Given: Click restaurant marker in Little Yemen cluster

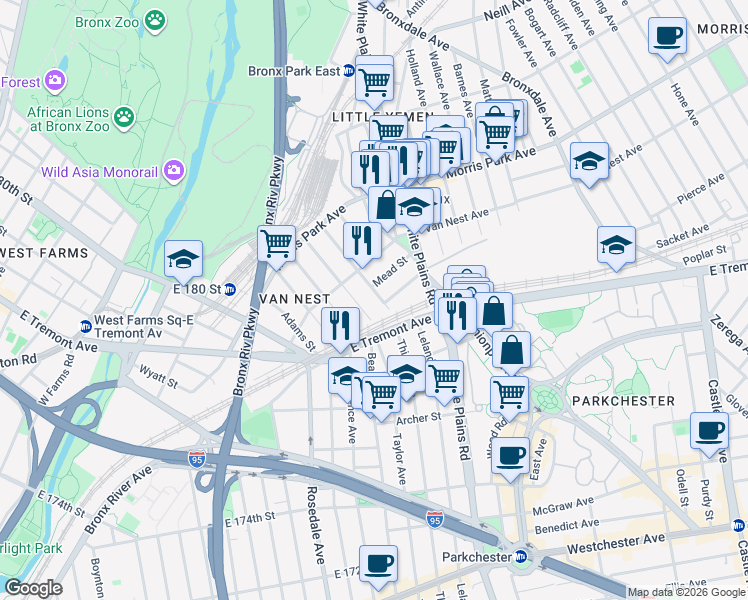Looking at the screenshot, I should [371, 170].
